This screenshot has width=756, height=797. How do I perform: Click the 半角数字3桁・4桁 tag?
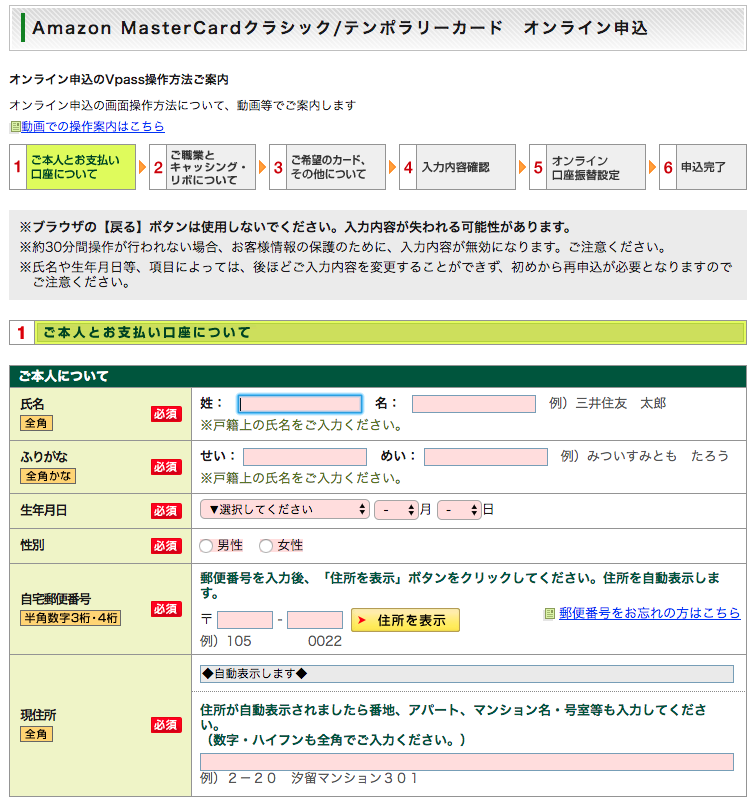click(71, 618)
